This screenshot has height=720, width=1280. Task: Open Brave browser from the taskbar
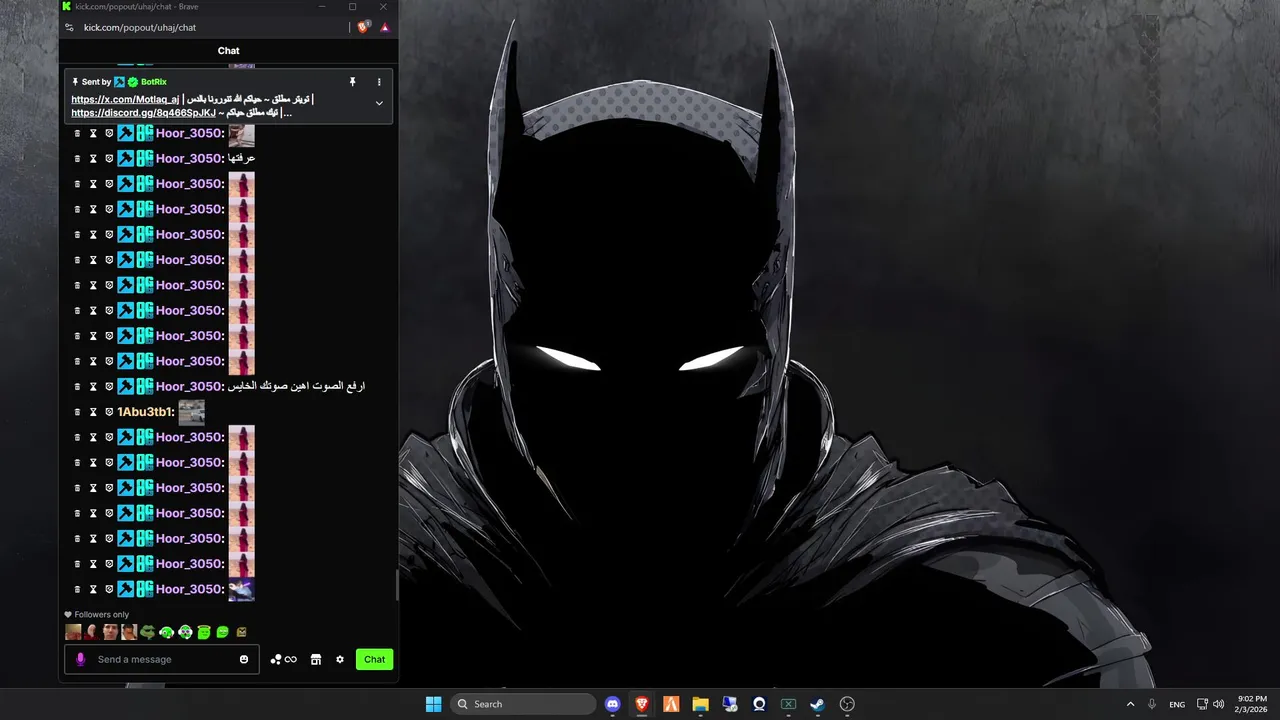642,704
